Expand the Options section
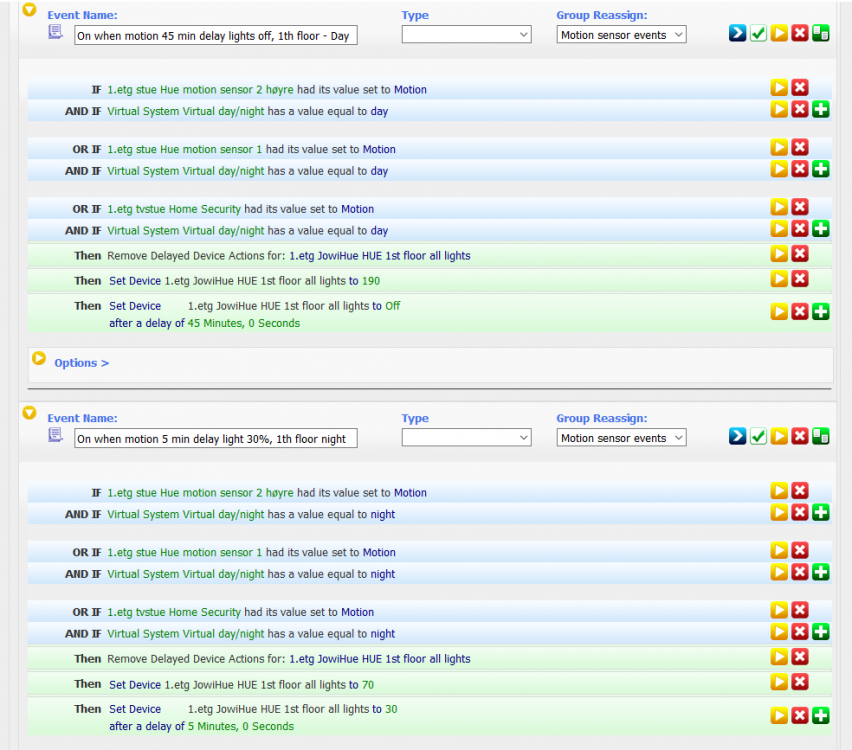The width and height of the screenshot is (852, 750). (x=39, y=358)
